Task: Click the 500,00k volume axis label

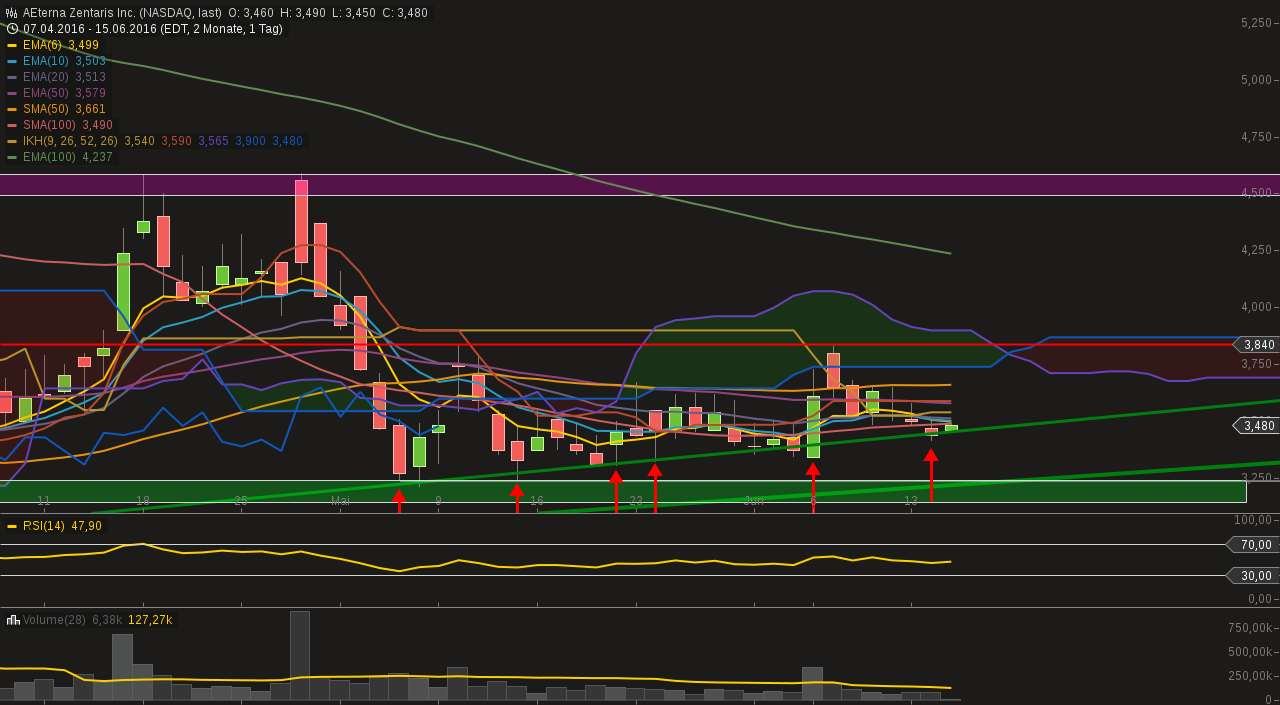Action: pyautogui.click(x=1250, y=652)
